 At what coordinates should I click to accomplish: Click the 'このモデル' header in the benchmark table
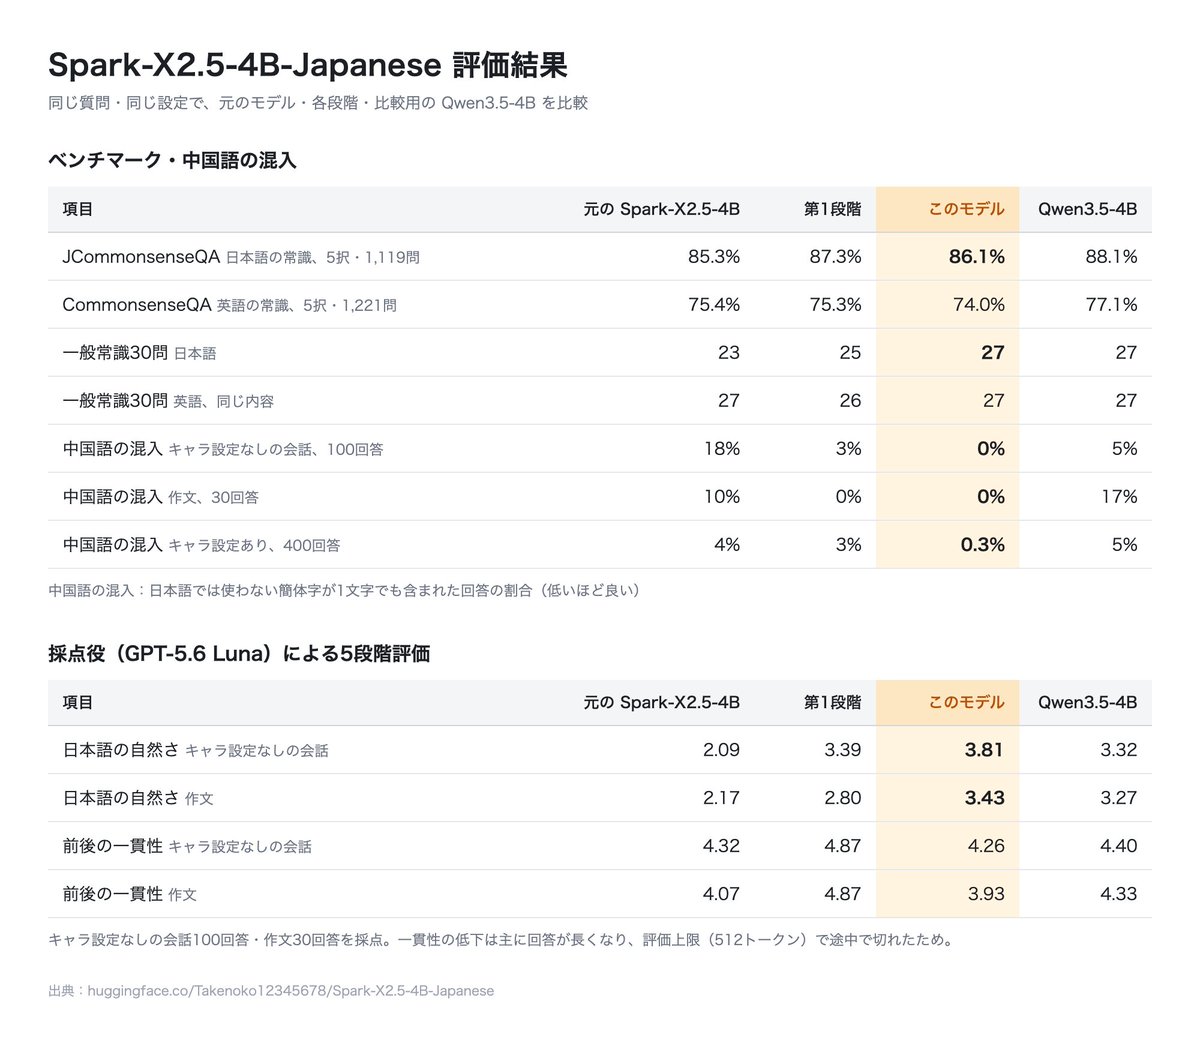point(967,209)
